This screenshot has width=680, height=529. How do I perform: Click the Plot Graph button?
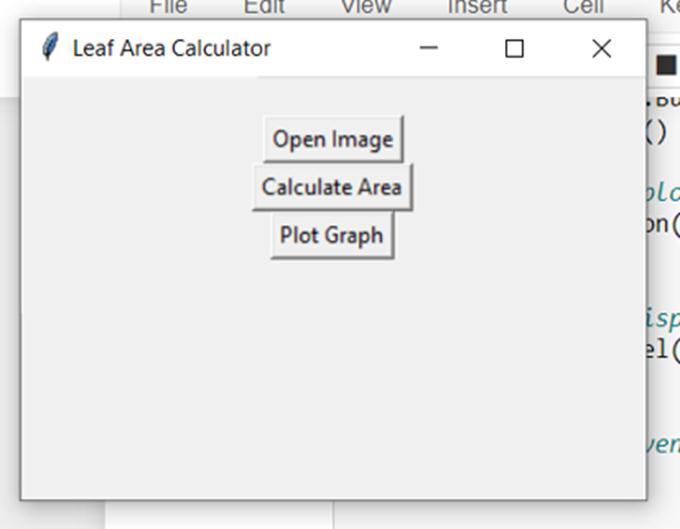click(332, 235)
